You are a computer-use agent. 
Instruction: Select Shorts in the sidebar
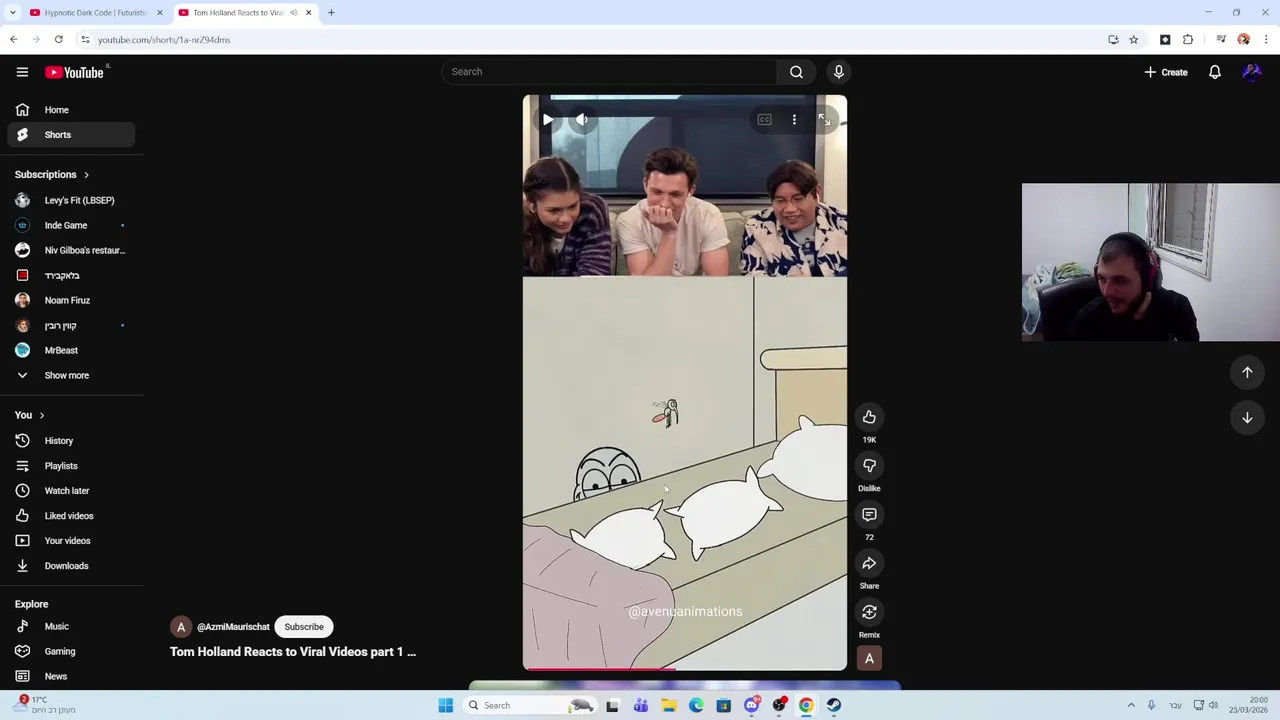pos(71,135)
